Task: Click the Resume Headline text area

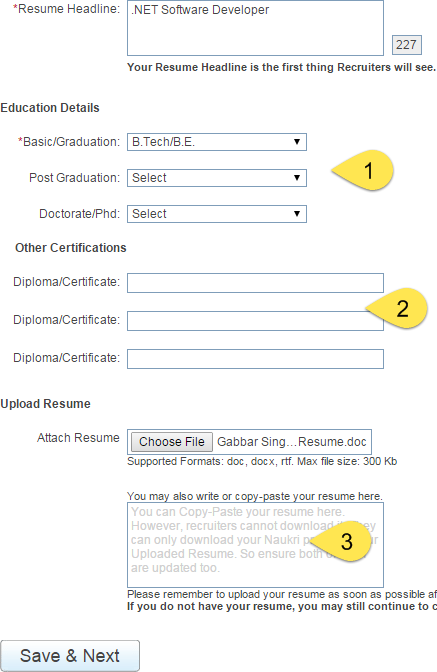Action: (x=255, y=28)
